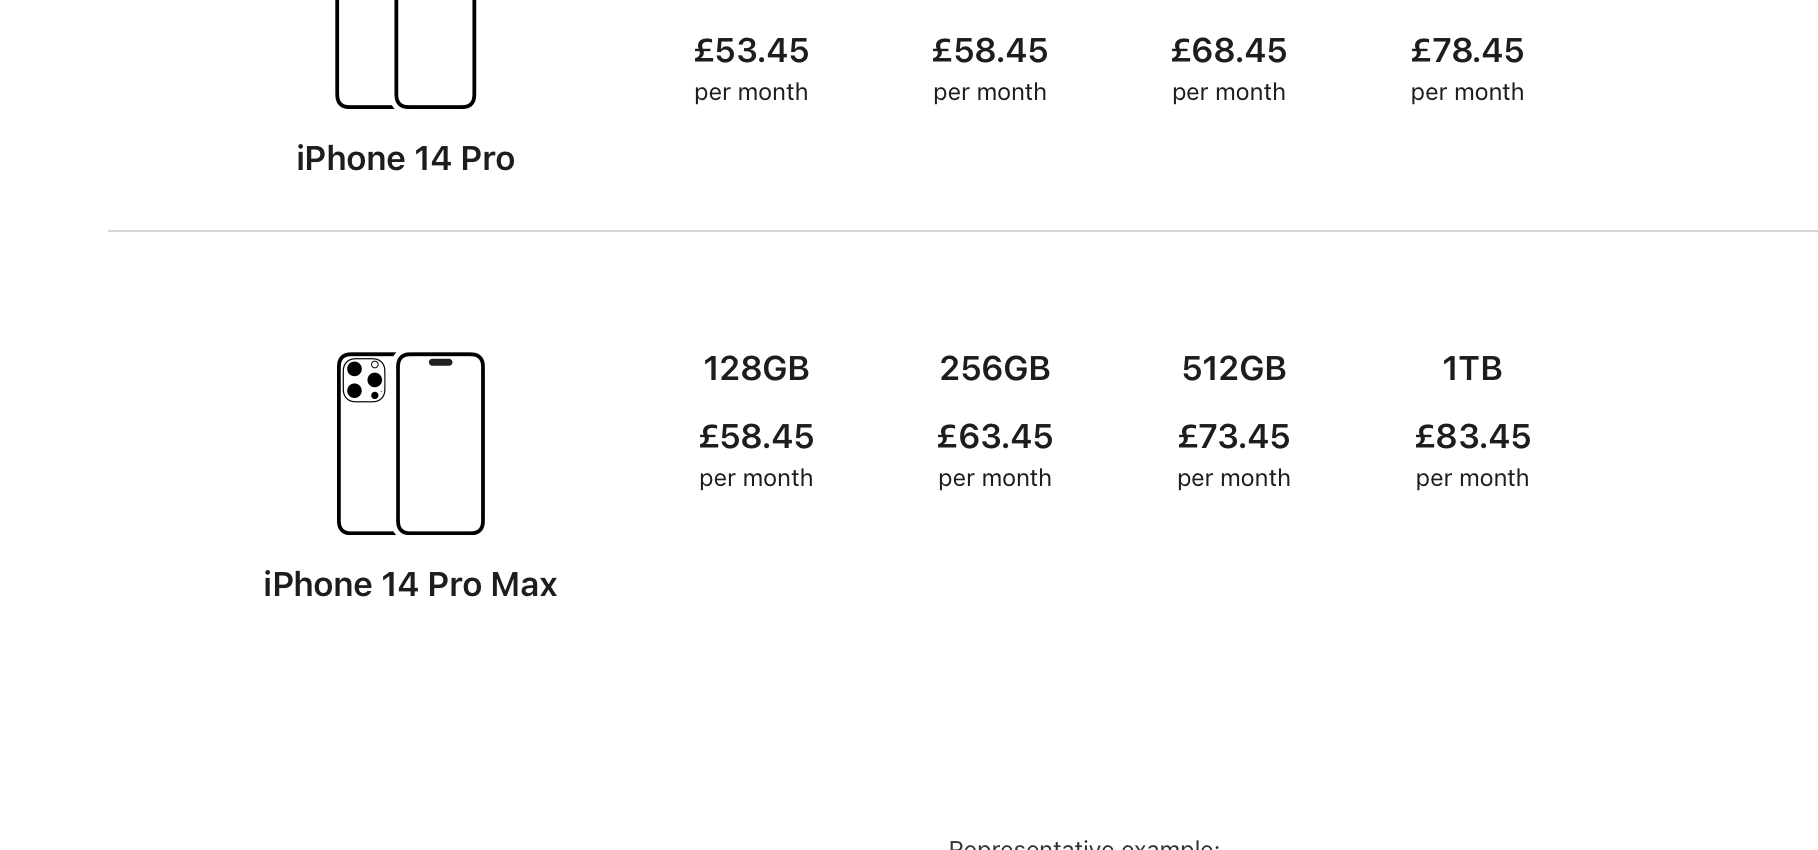Click "per month" under the £53.45 price
The height and width of the screenshot is (850, 1818).
pyautogui.click(x=751, y=92)
